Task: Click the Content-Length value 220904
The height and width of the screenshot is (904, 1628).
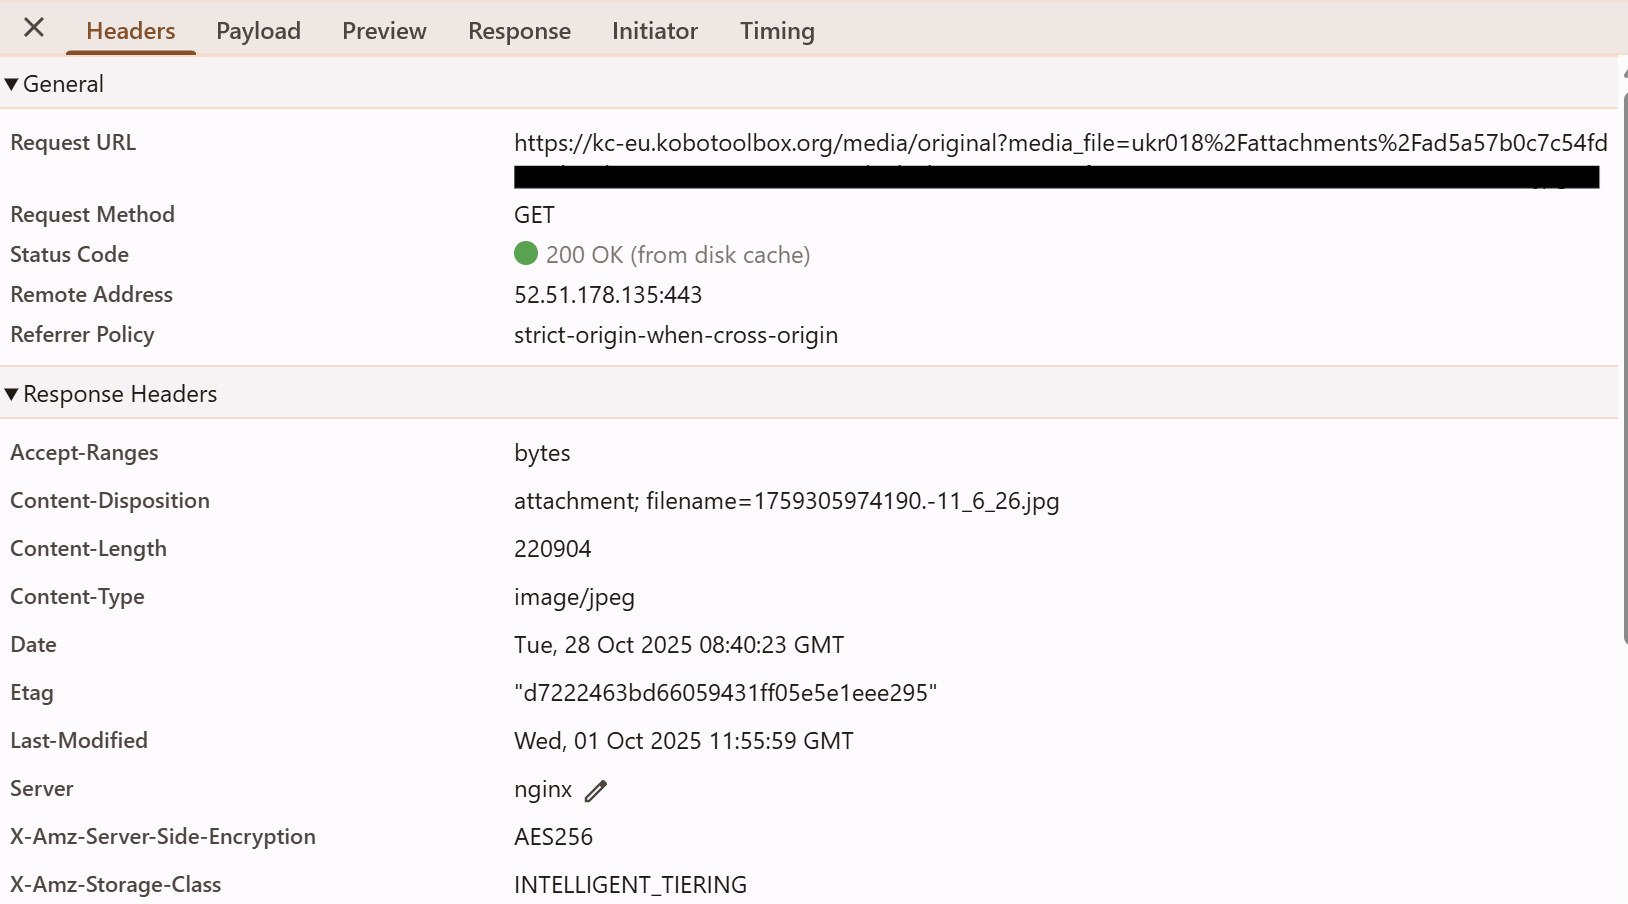Action: [552, 549]
